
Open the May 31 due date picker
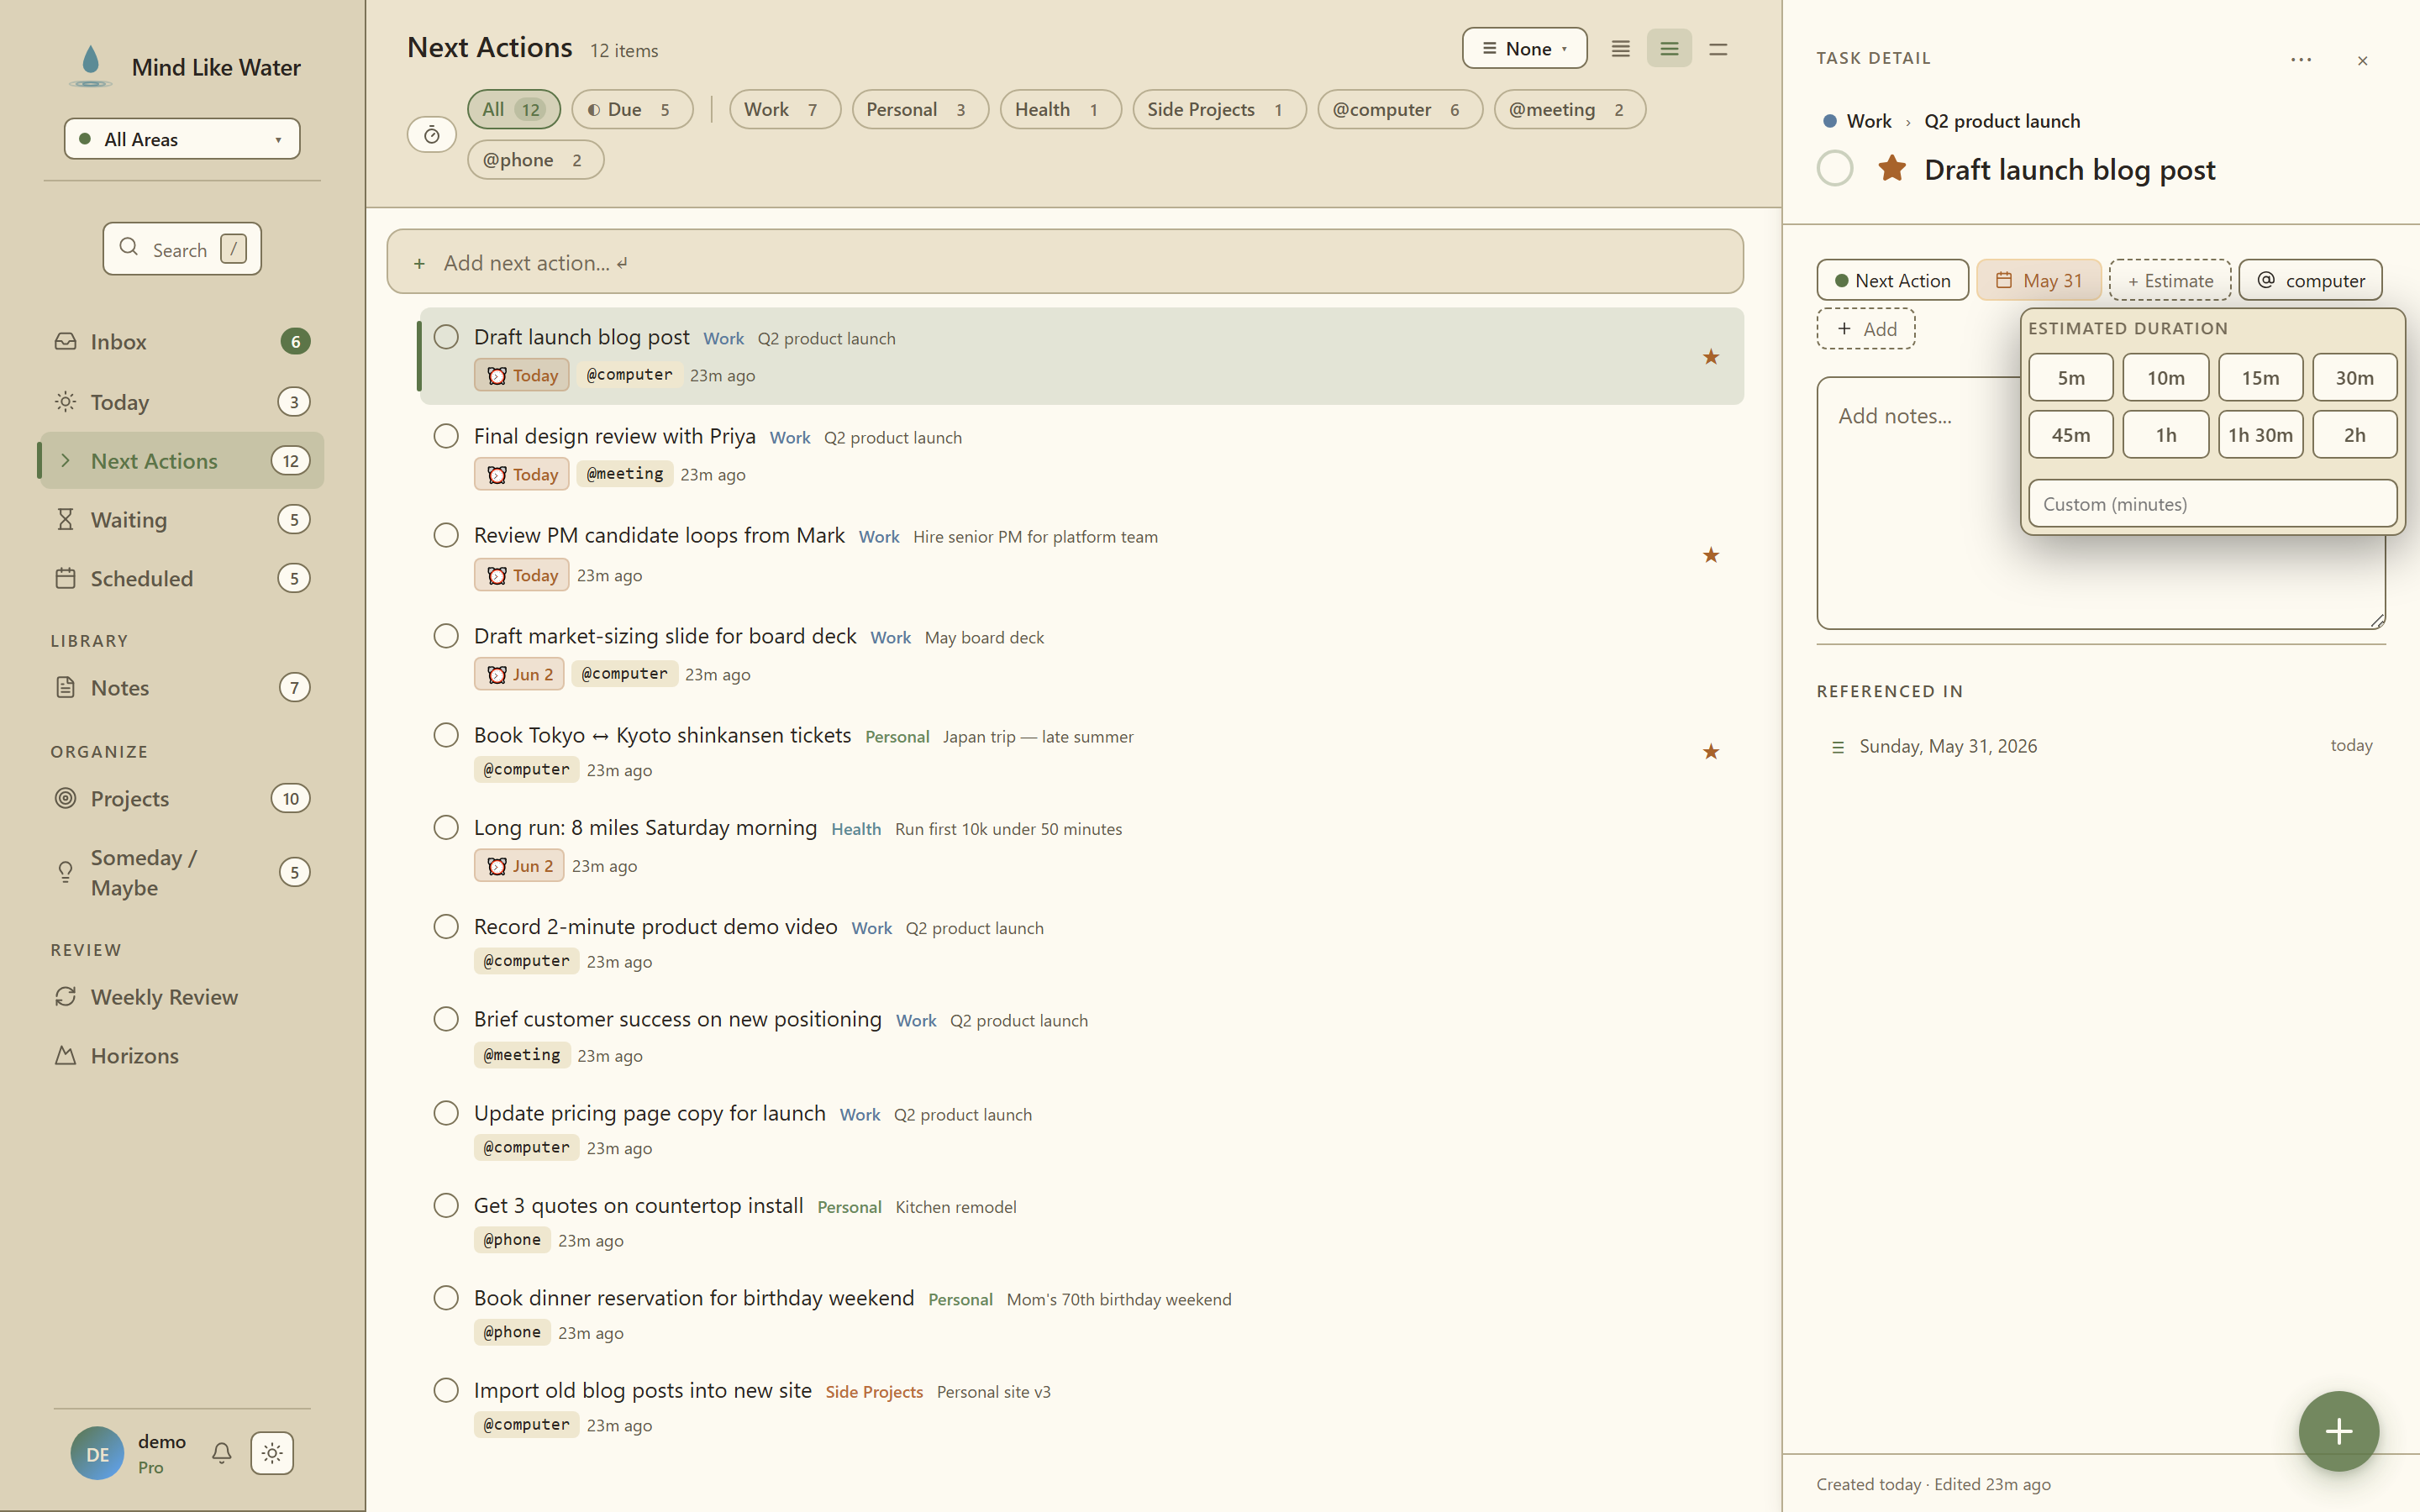tap(2038, 280)
